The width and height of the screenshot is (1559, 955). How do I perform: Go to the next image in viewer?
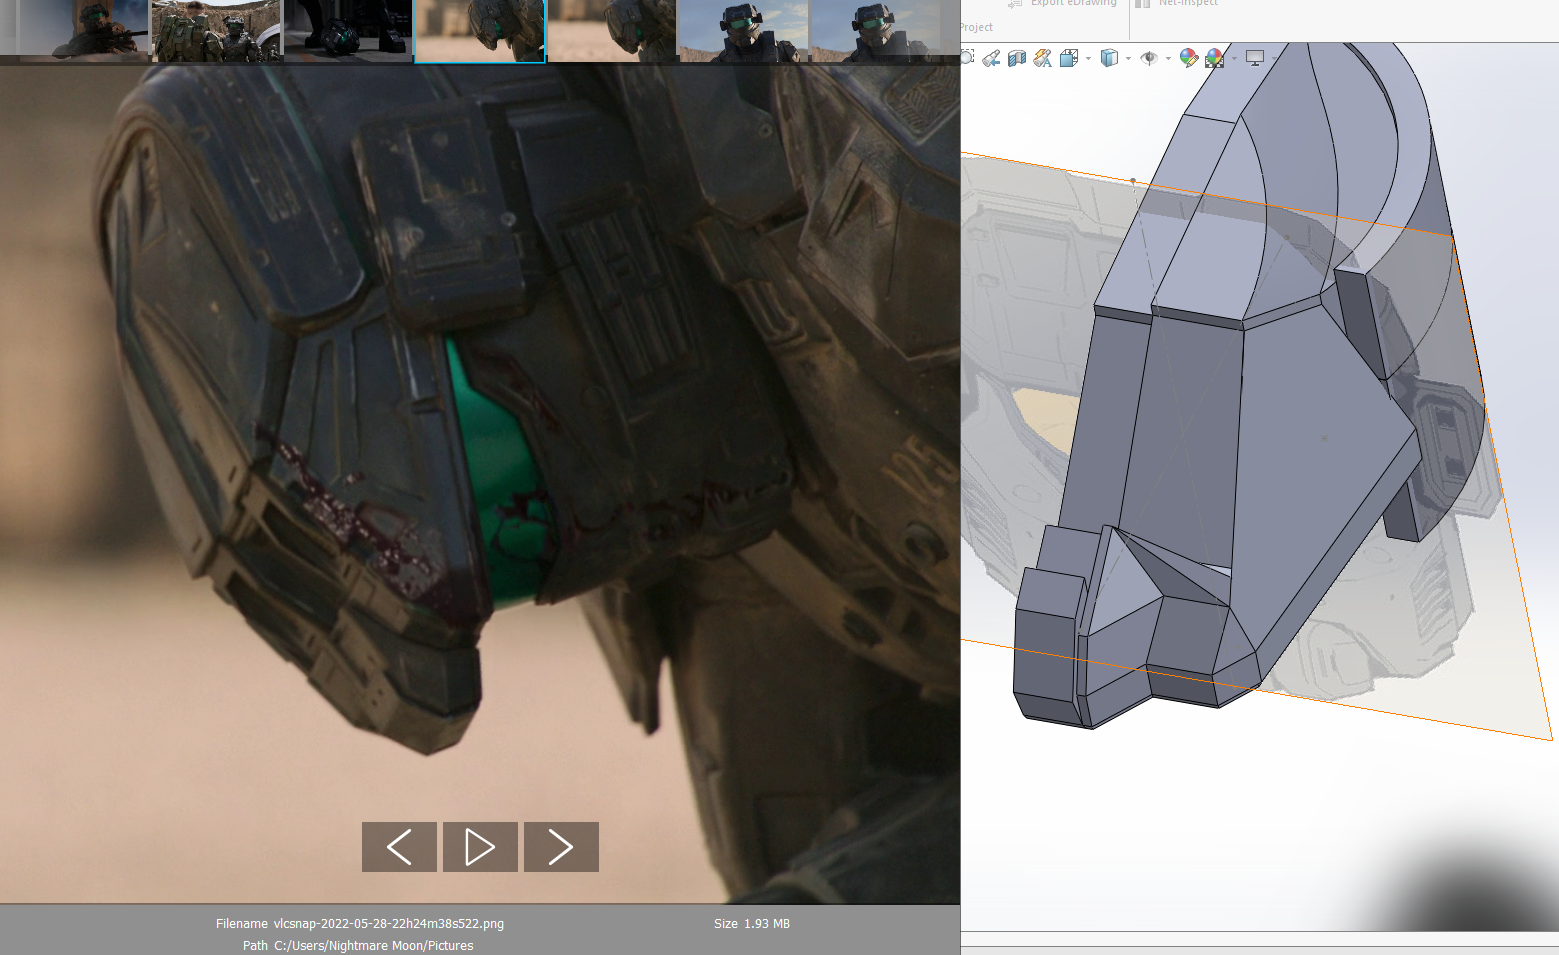point(561,847)
